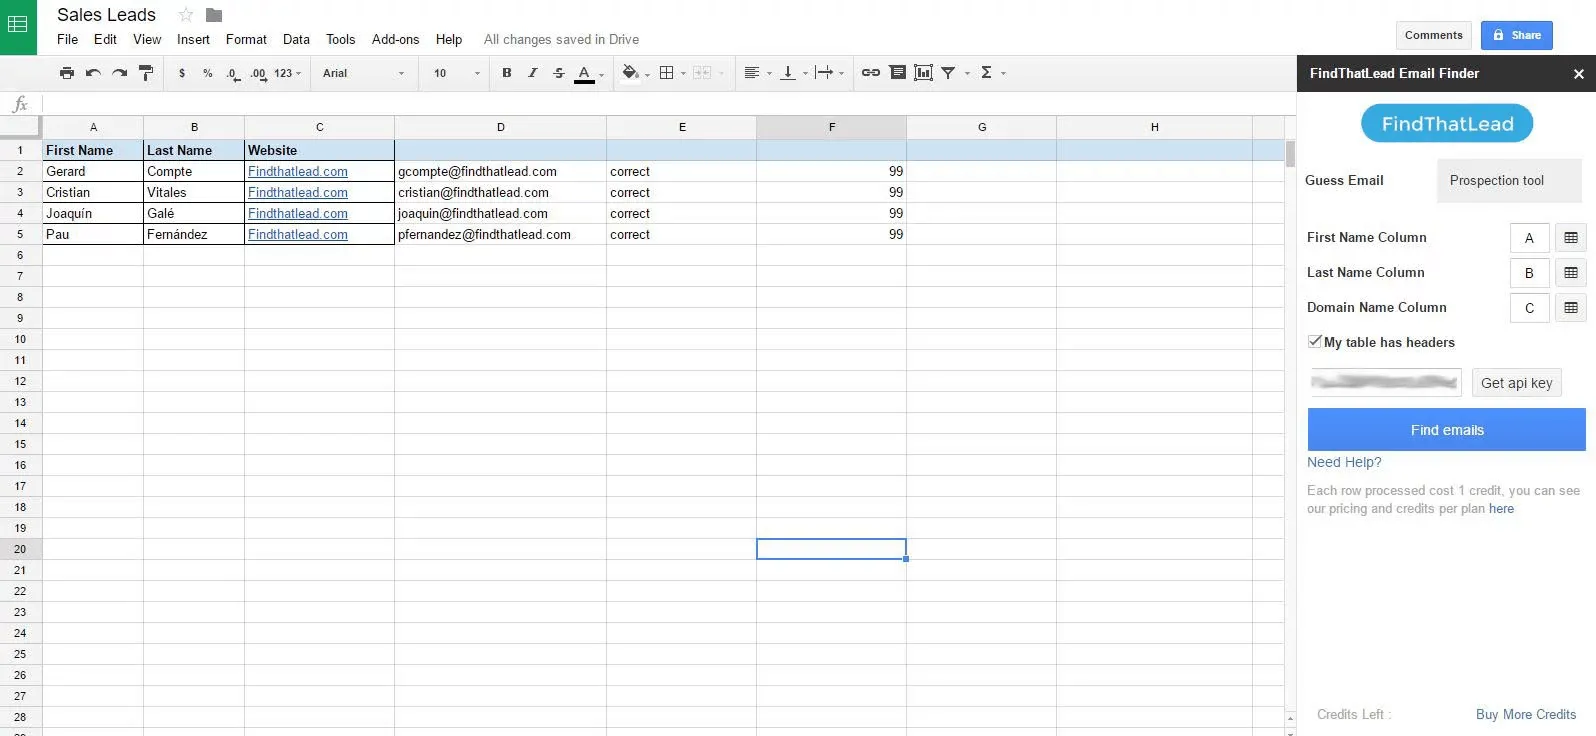This screenshot has width=1596, height=736.
Task: Click the Get api key button
Action: click(1516, 383)
